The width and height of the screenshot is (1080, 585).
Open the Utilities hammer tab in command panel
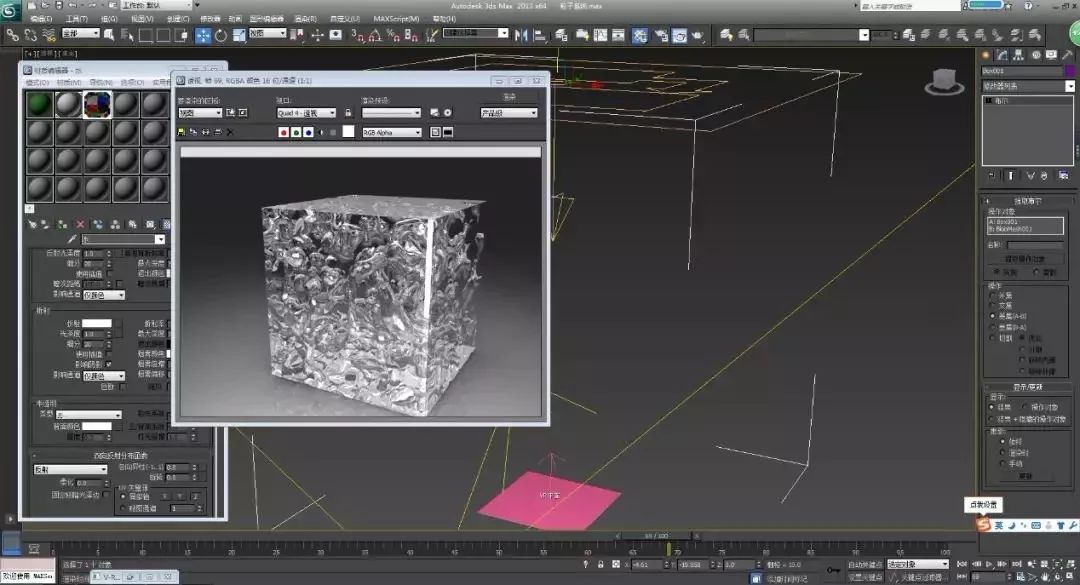coord(1068,55)
